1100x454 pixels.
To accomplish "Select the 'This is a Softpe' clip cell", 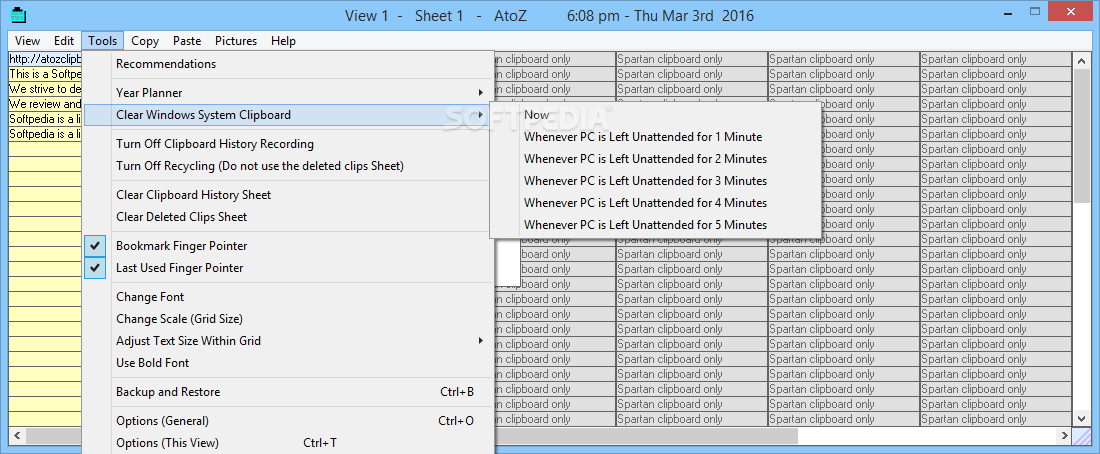I will (x=45, y=74).
